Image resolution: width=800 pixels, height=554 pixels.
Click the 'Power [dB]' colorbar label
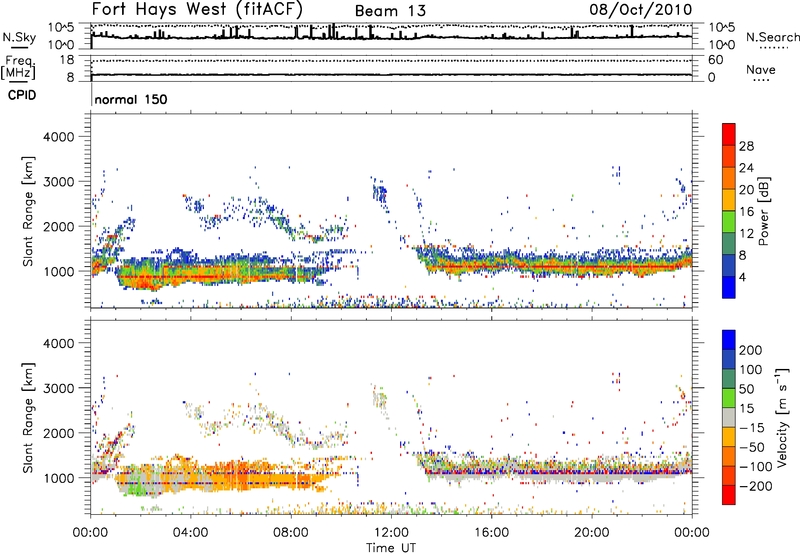coord(763,211)
